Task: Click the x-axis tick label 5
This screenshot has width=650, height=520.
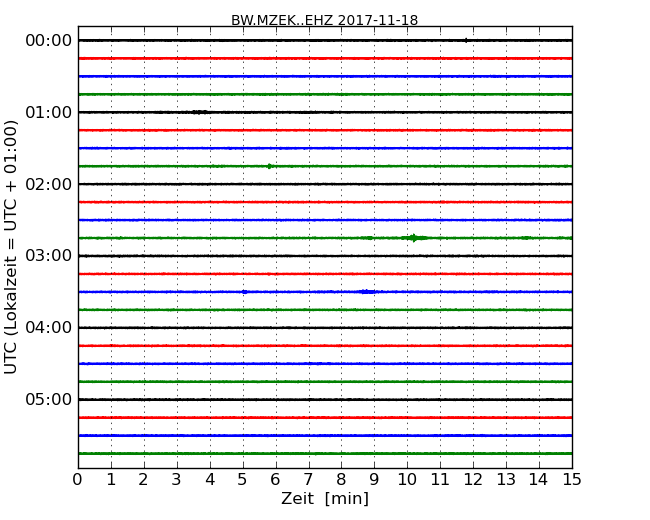Action: 243,479
